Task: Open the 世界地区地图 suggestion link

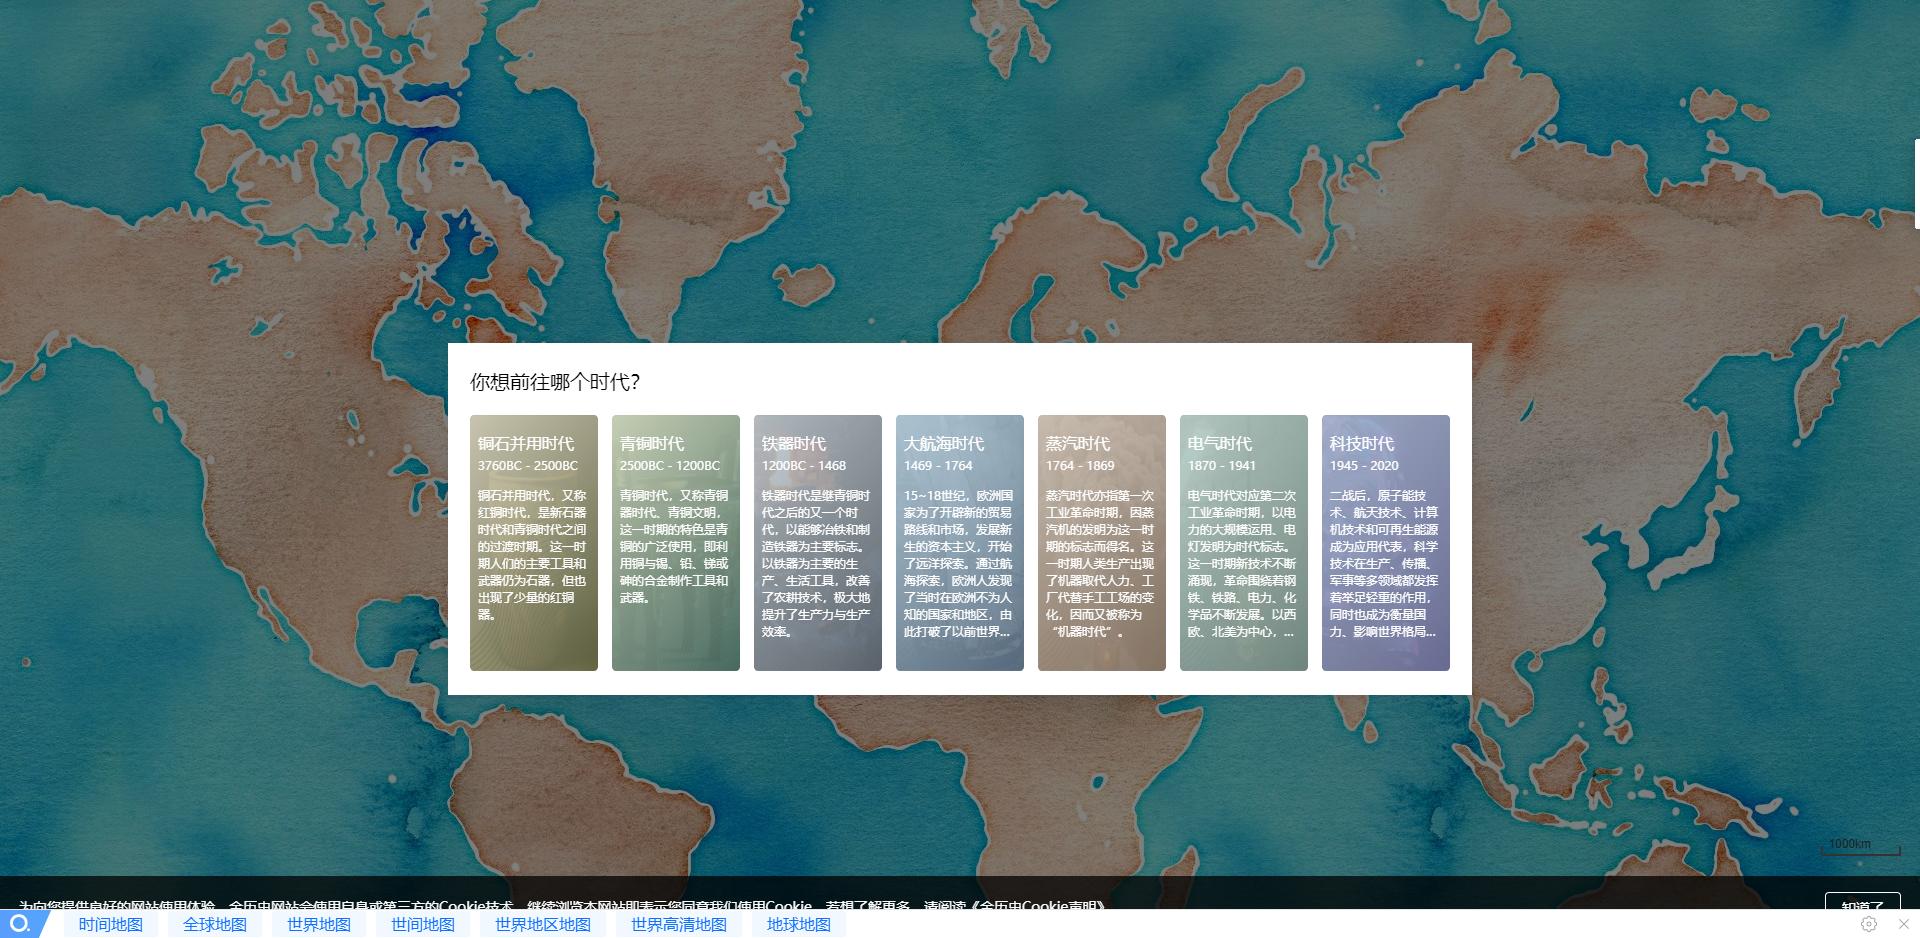Action: click(x=543, y=924)
